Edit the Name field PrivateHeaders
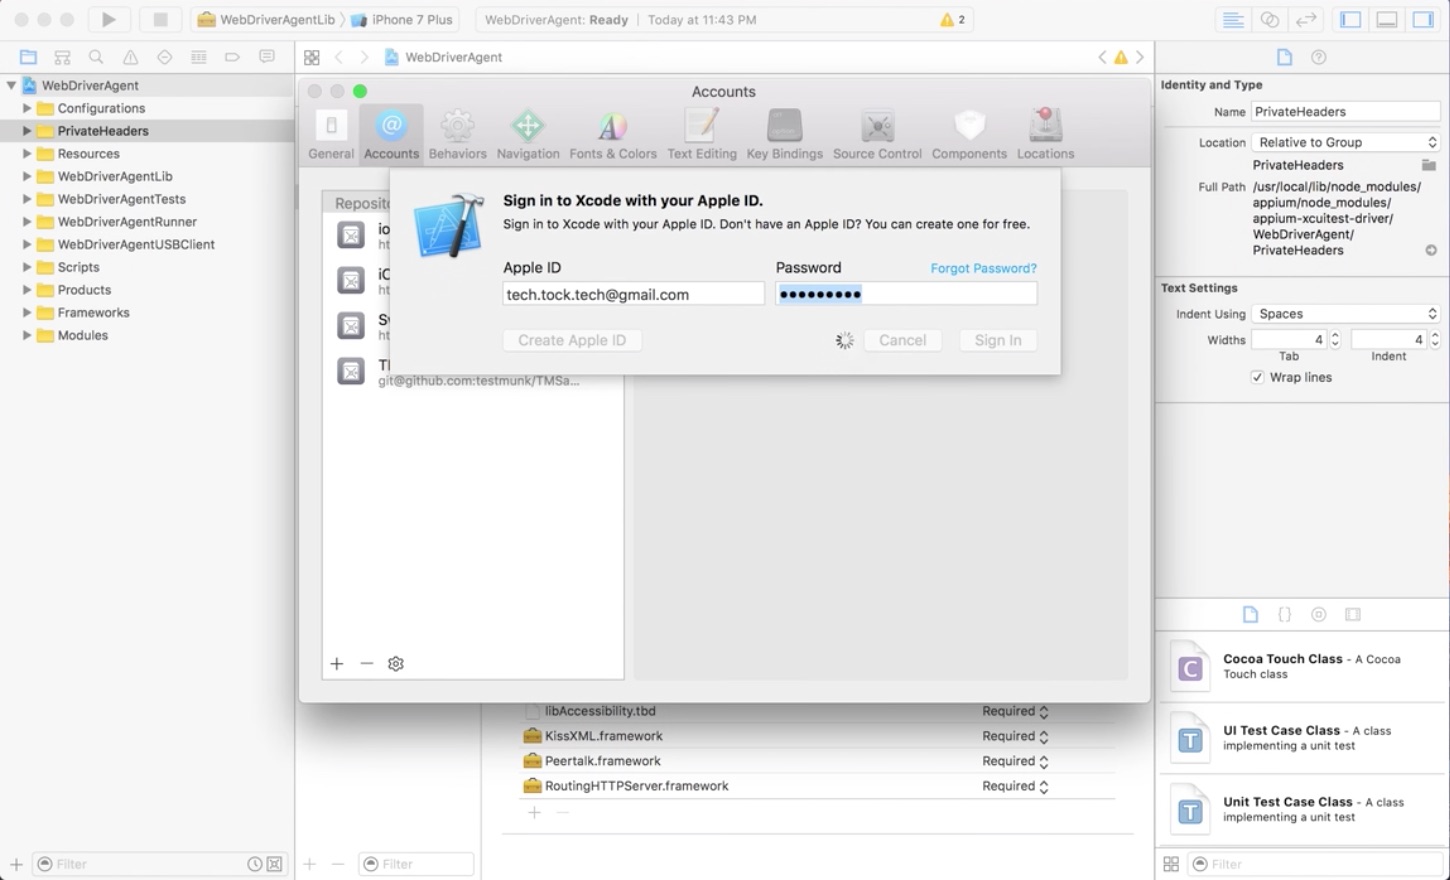 tap(1346, 112)
